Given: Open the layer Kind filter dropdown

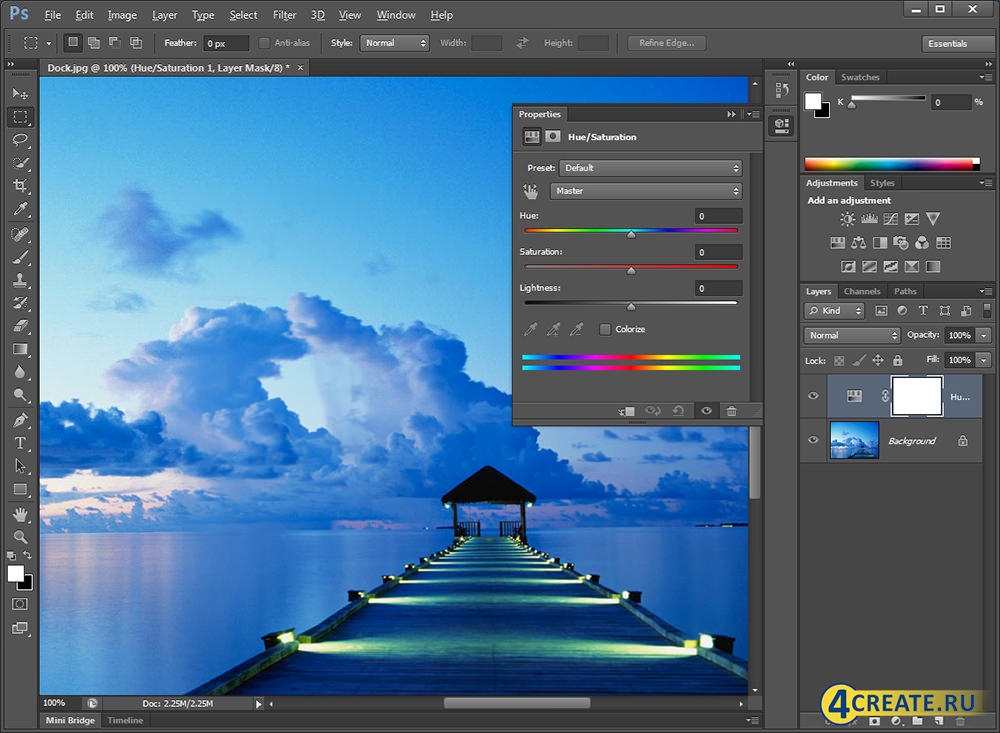Looking at the screenshot, I should click(834, 311).
